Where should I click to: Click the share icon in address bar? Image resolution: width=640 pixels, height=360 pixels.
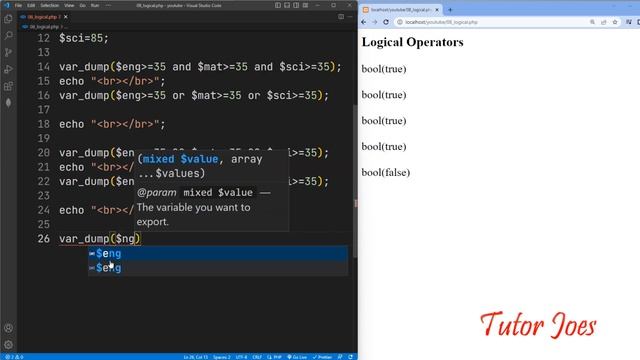pos(604,22)
